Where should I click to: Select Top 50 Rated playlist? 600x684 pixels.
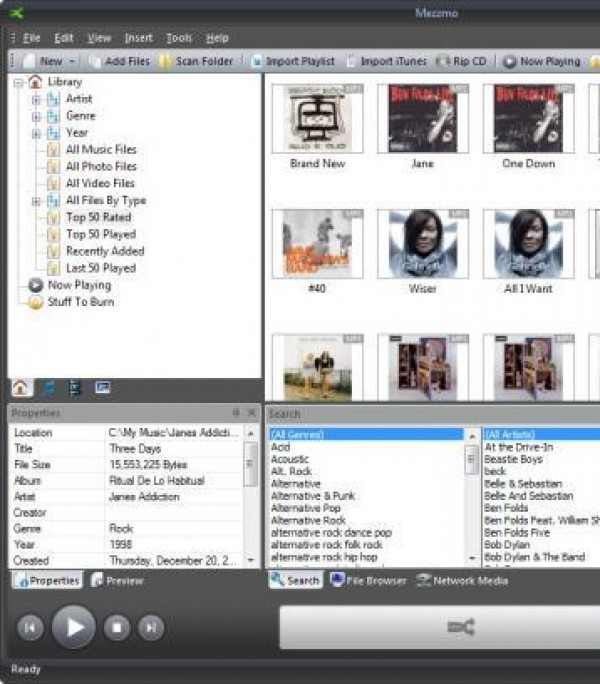click(99, 217)
